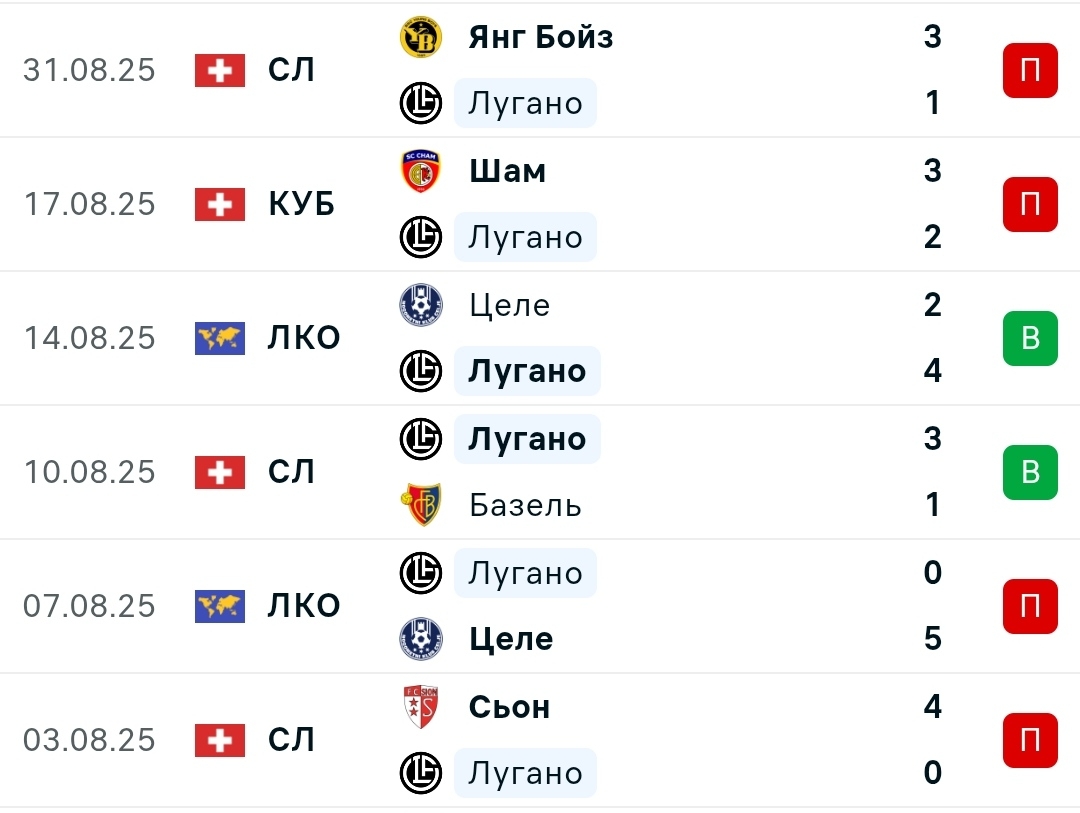Select the 07.08.25 match date
Screen dimensions: 1080x813
[90, 606]
